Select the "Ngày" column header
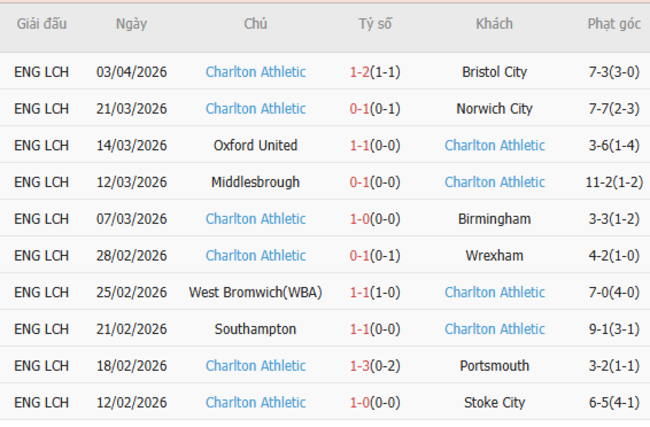The height and width of the screenshot is (427, 650). (x=131, y=24)
